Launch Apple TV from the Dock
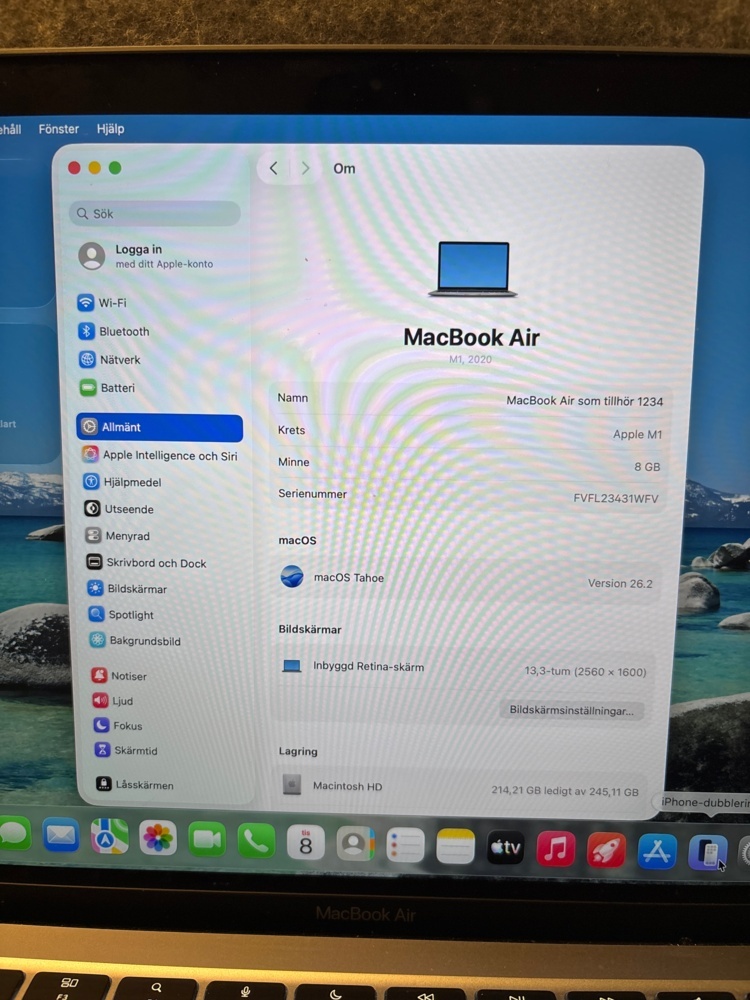 point(505,848)
